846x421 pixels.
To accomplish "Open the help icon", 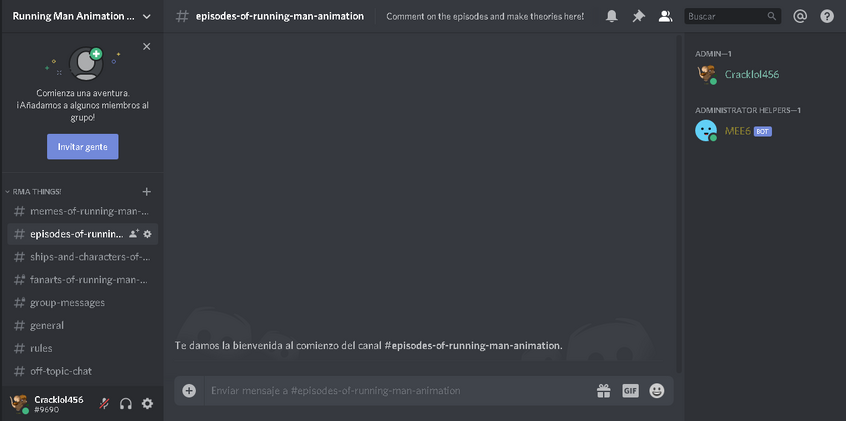I will [x=826, y=17].
